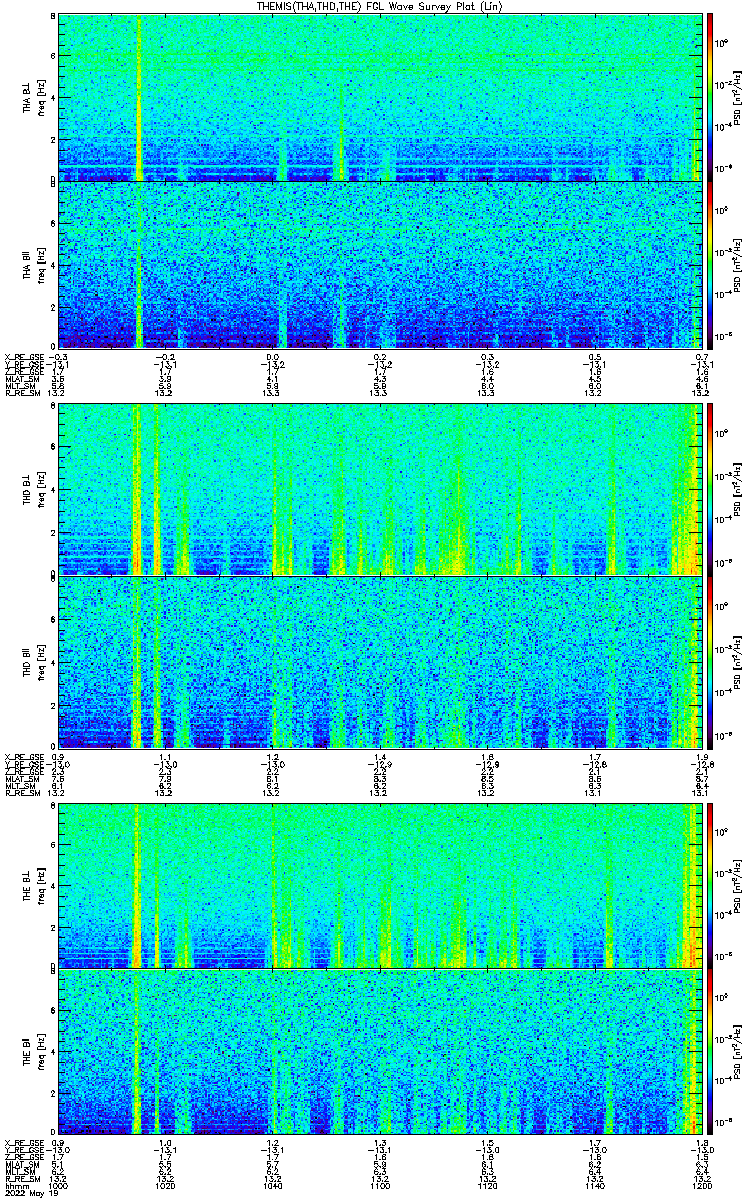Click the THA B∥ spectrogram panel
750x1200 pixels.
pyautogui.click(x=381, y=265)
